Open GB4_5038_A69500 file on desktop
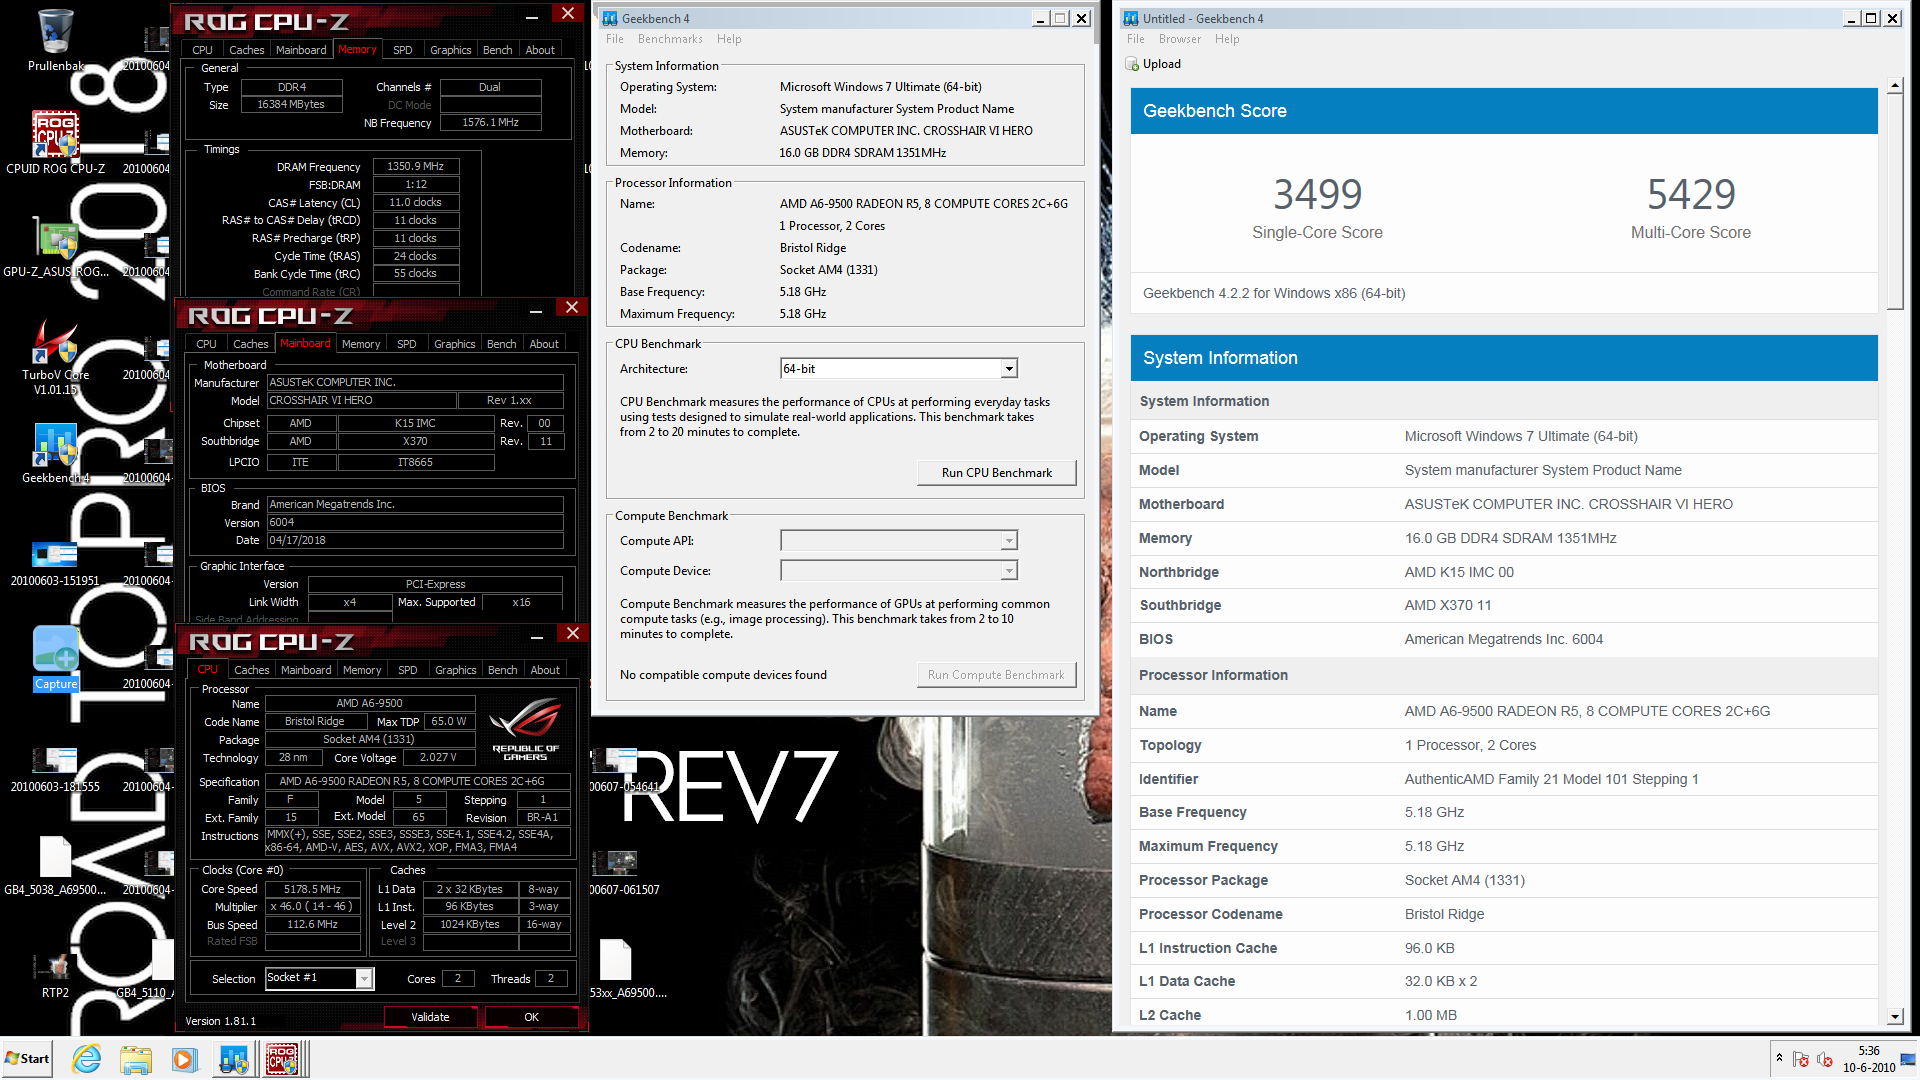 [55, 866]
